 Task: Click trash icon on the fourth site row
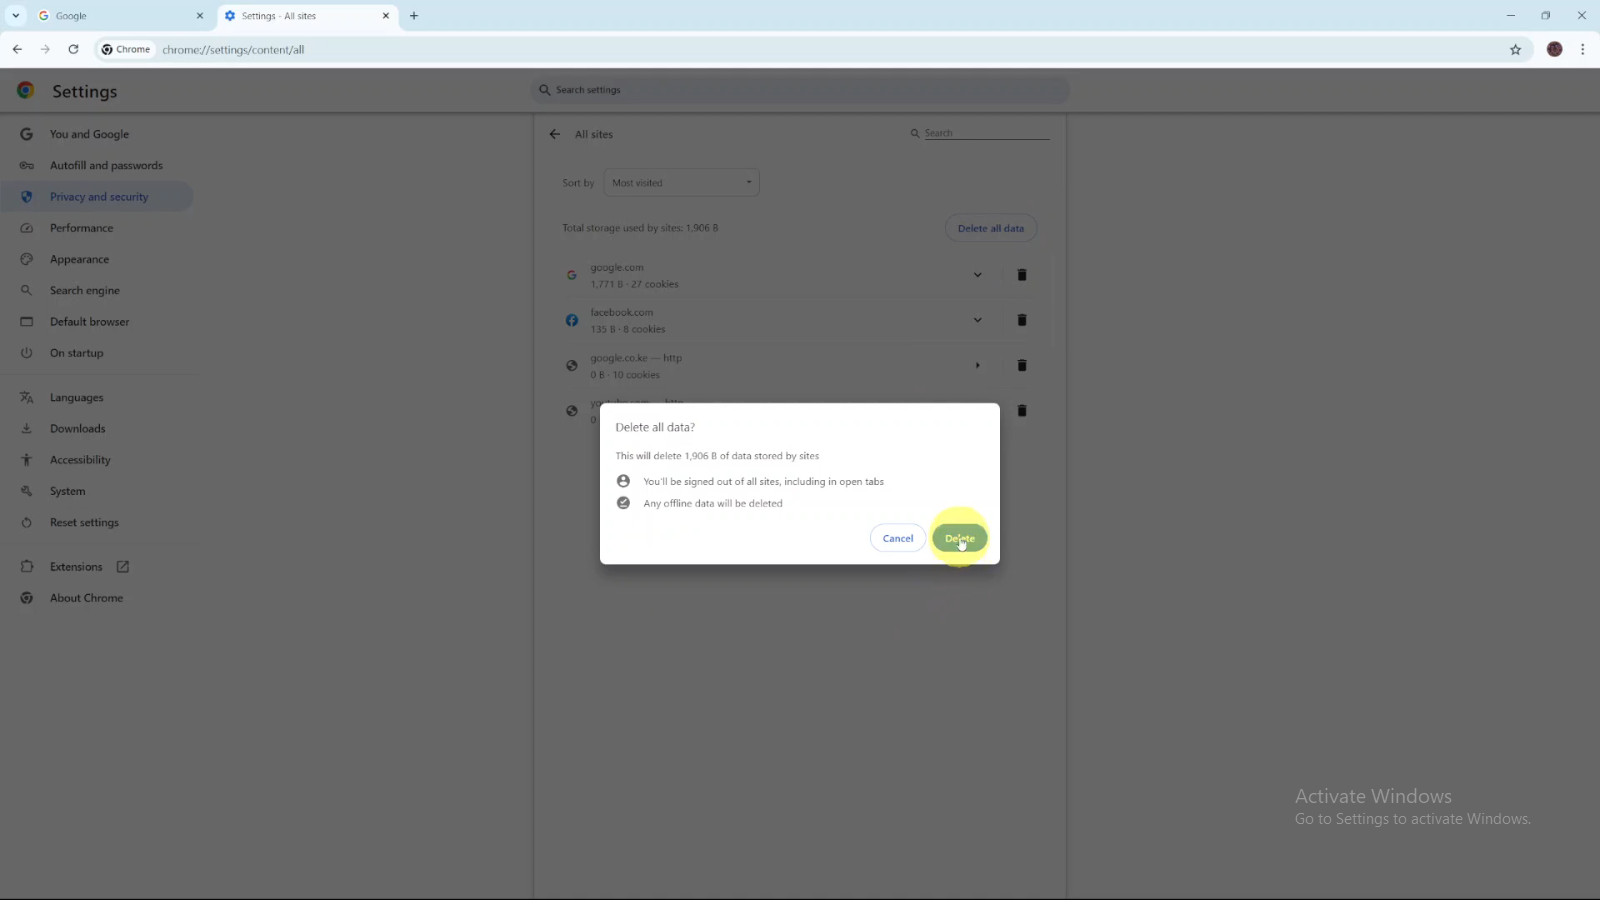point(1022,410)
